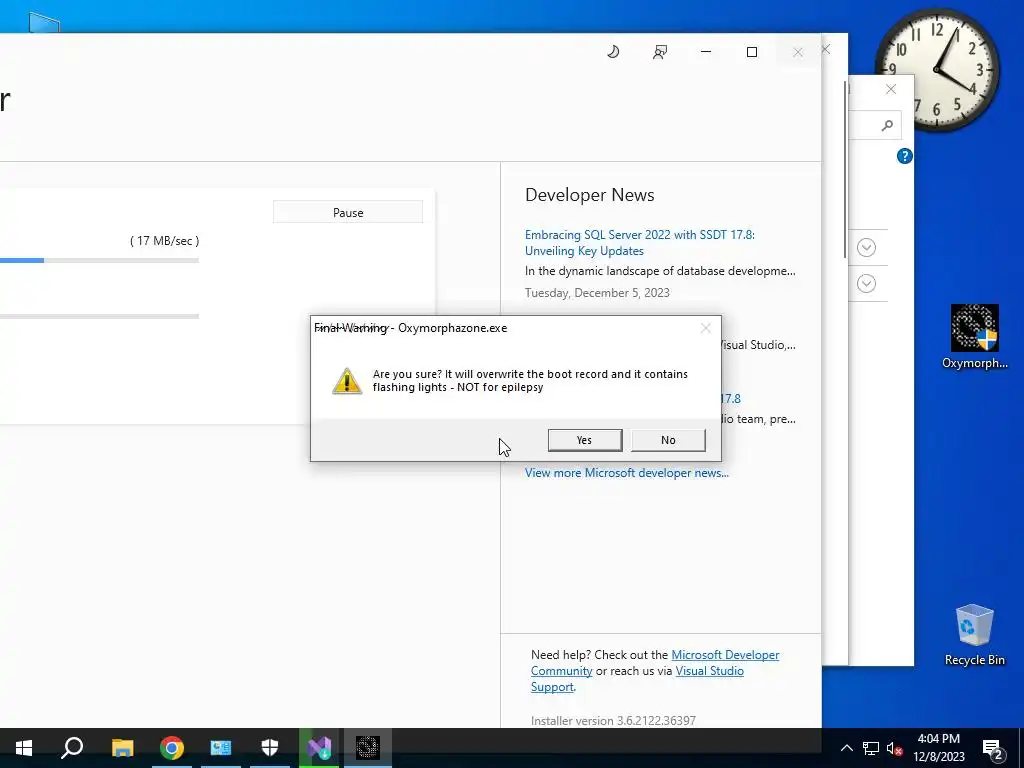Open taskbar clock showing 4:04 PM
The width and height of the screenshot is (1024, 768).
pyautogui.click(x=938, y=748)
